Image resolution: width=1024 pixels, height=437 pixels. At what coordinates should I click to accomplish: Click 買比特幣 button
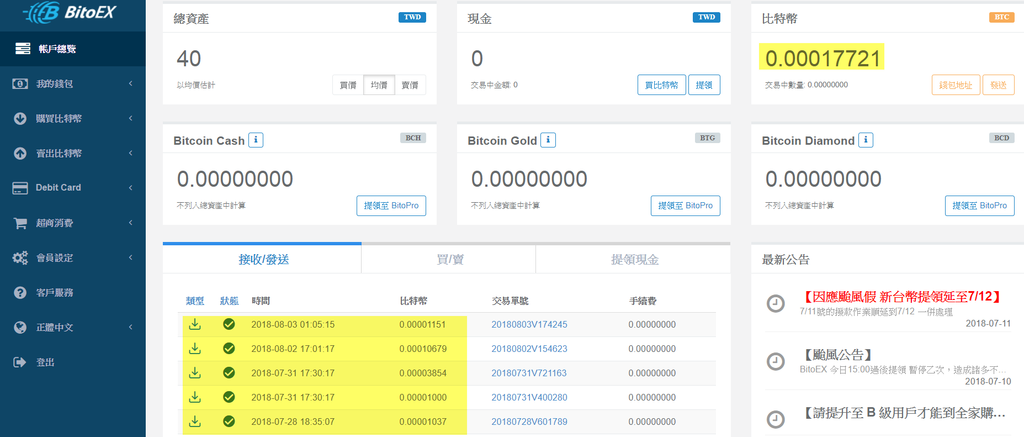coord(662,85)
